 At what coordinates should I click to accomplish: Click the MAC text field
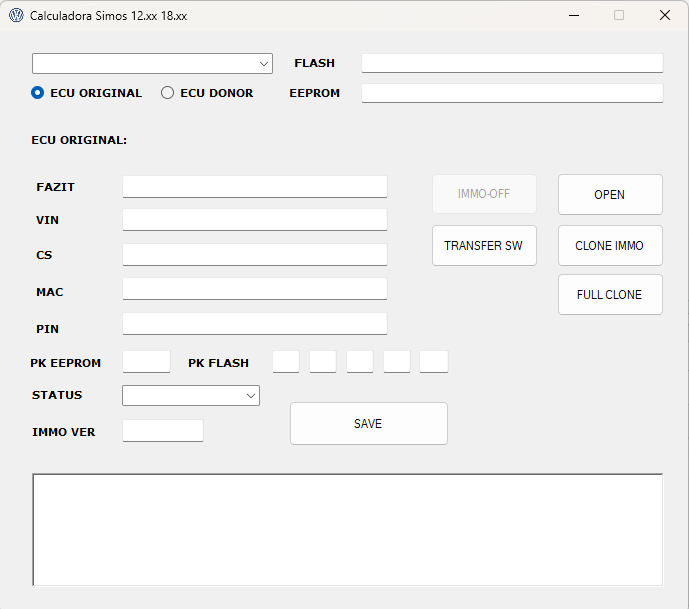[254, 289]
